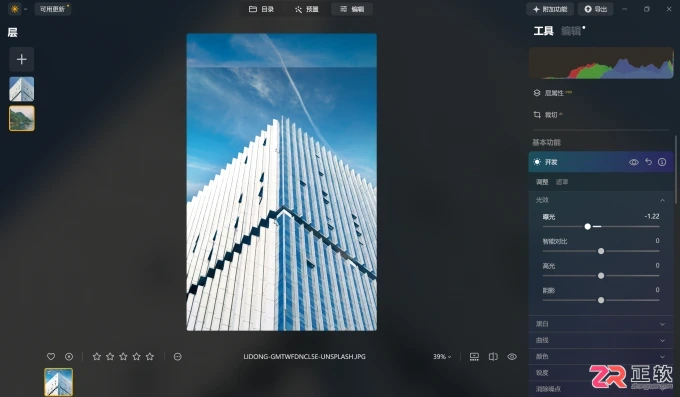Rate the photo five stars
Screen dimensions: 680x397
point(150,357)
